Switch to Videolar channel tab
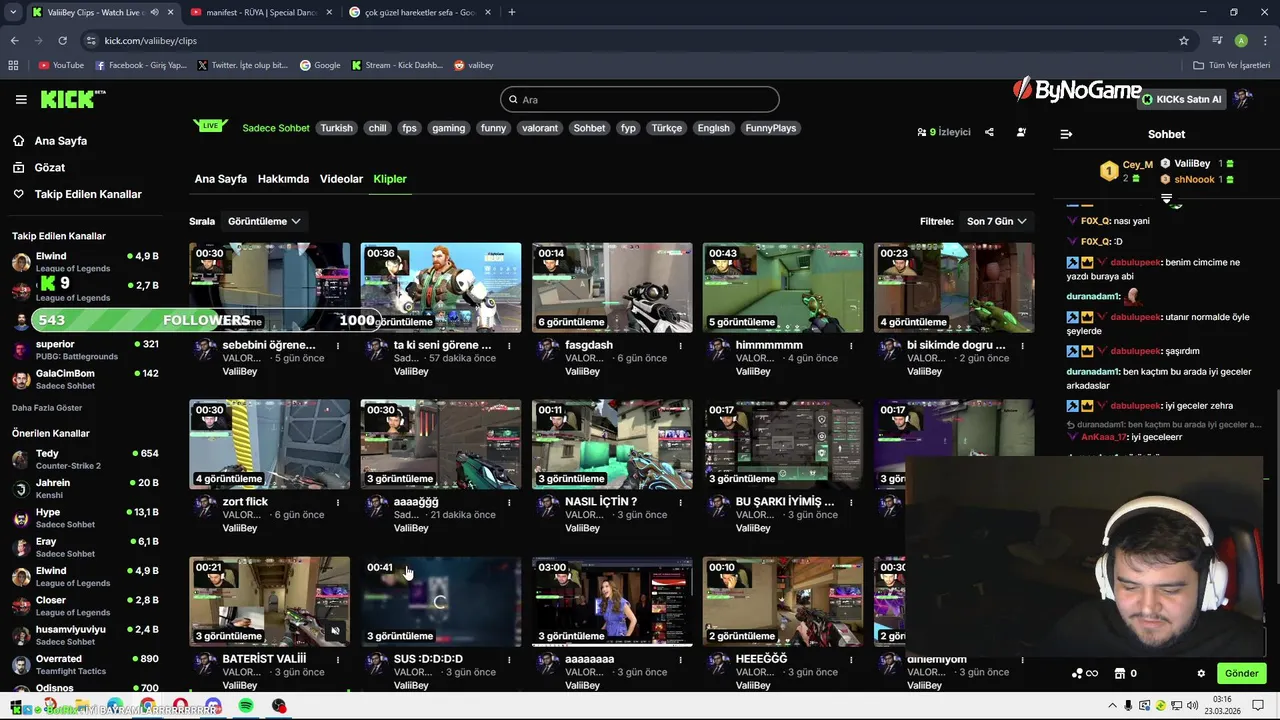Screen dimensions: 1280x720 coord(341,179)
